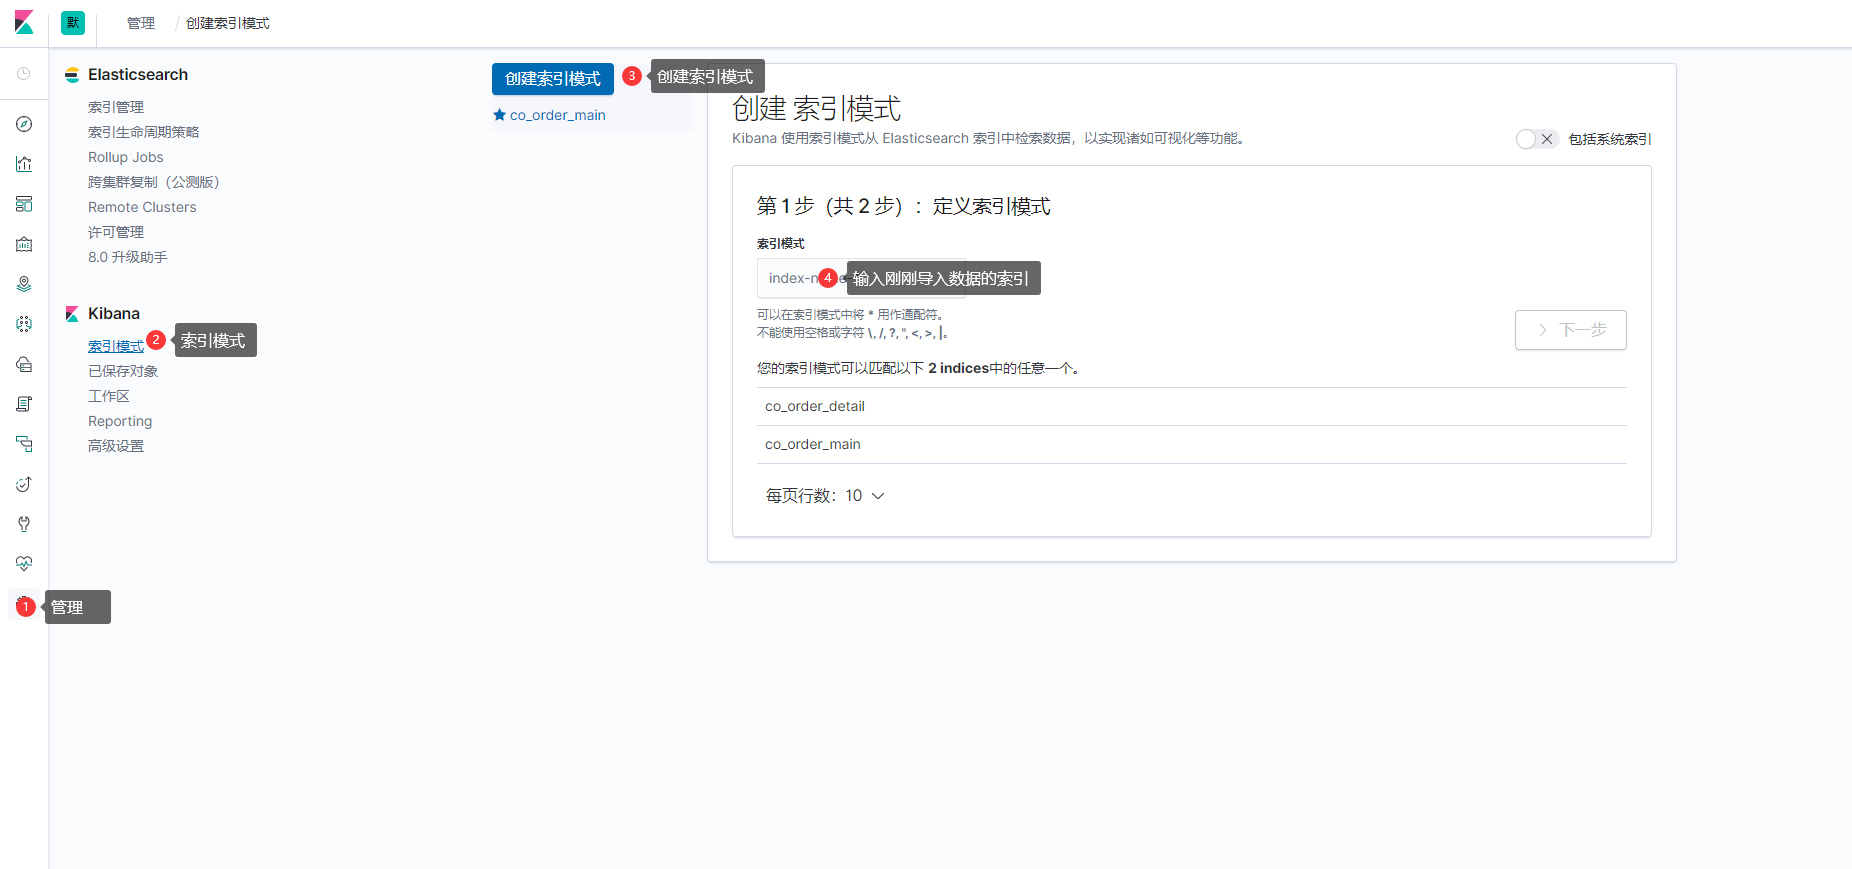
Task: Open Uptime sidebar icon
Action: pos(24,484)
